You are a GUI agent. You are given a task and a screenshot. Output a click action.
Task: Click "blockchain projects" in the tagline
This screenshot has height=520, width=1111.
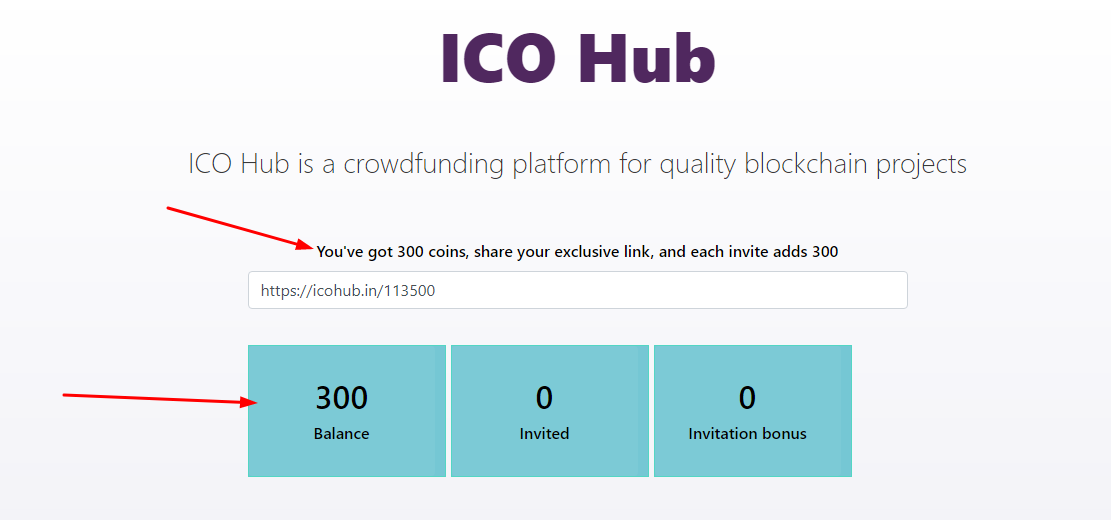click(x=855, y=164)
